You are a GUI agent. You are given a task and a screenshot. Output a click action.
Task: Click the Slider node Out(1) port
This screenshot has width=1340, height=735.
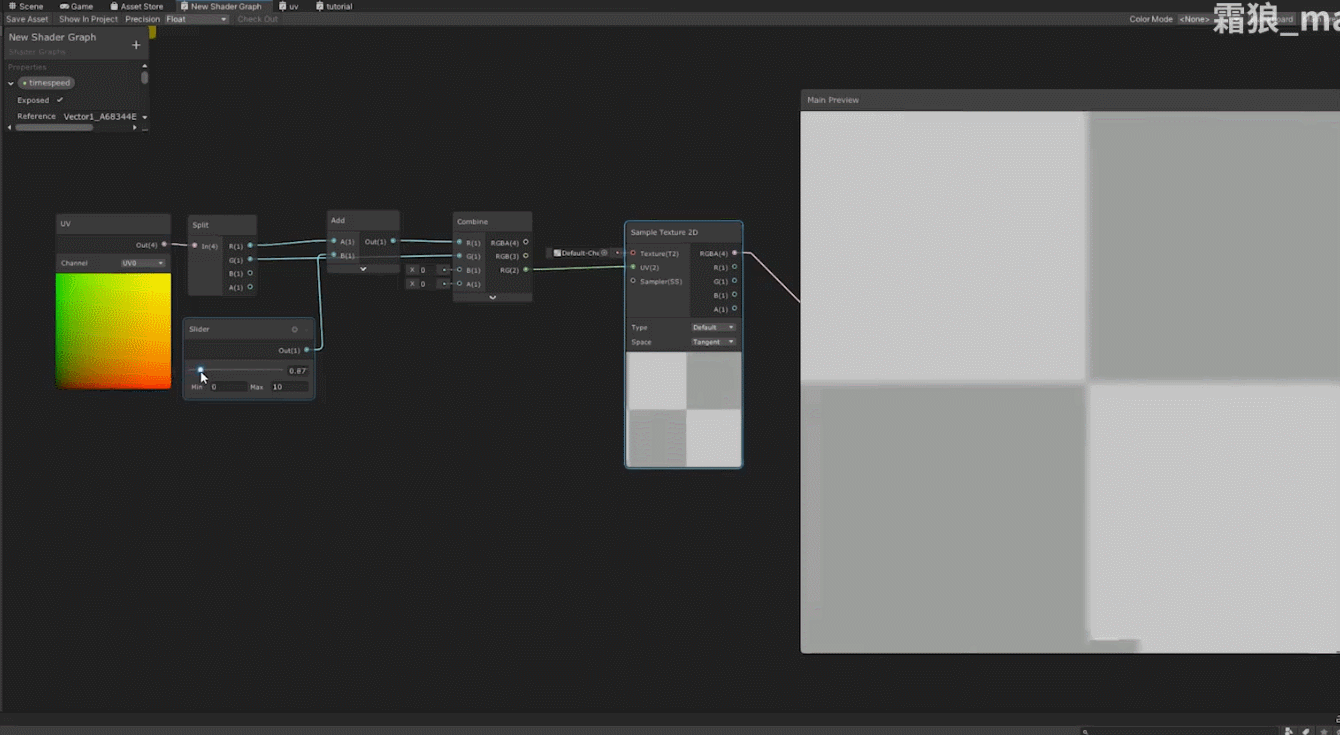[306, 350]
